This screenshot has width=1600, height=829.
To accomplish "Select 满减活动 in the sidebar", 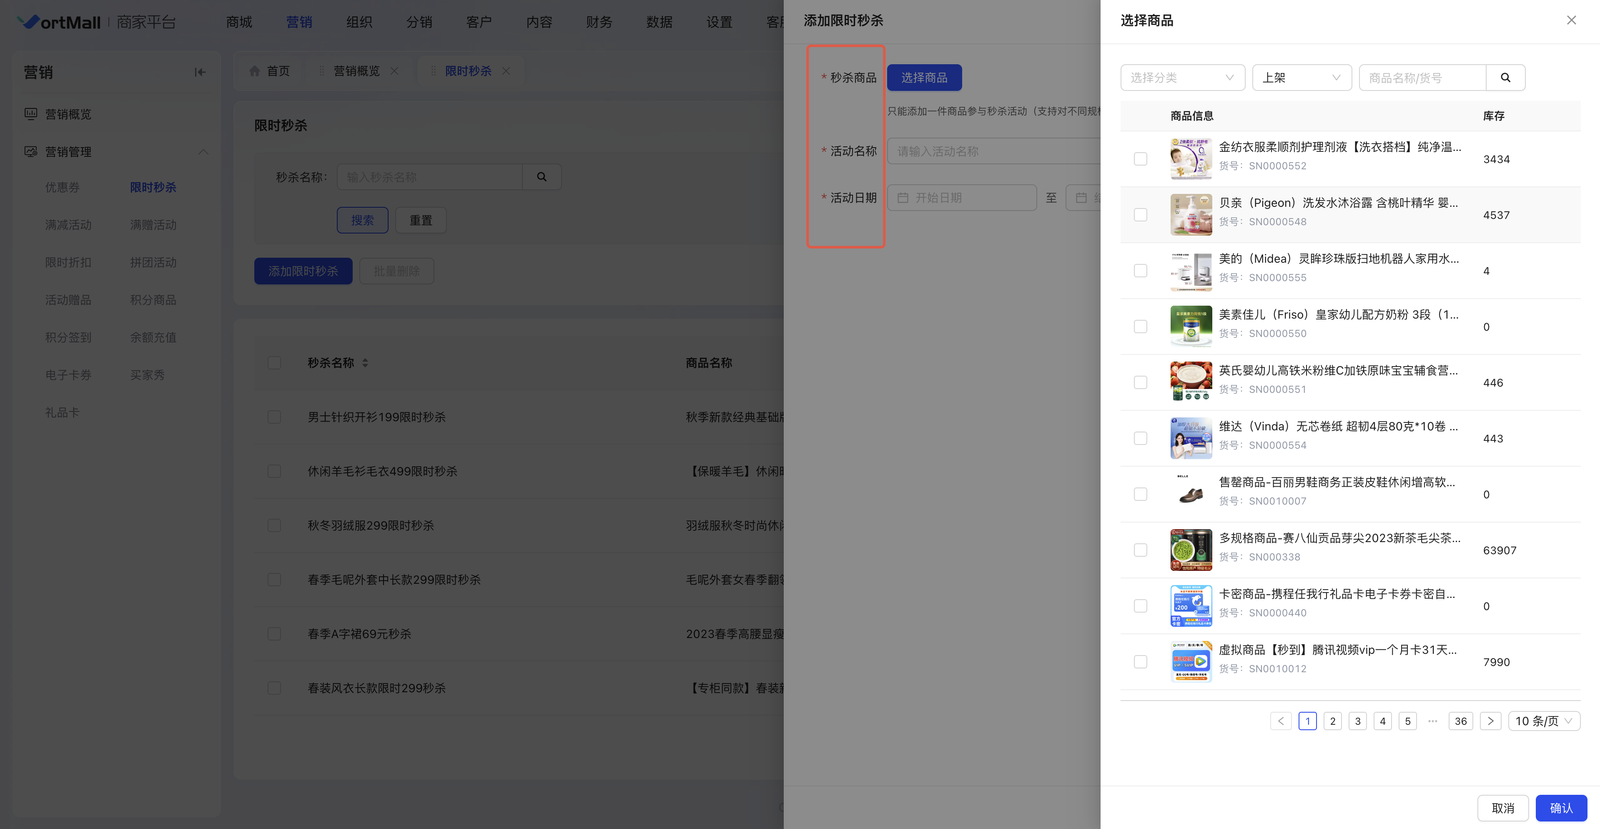I will pyautogui.click(x=68, y=225).
